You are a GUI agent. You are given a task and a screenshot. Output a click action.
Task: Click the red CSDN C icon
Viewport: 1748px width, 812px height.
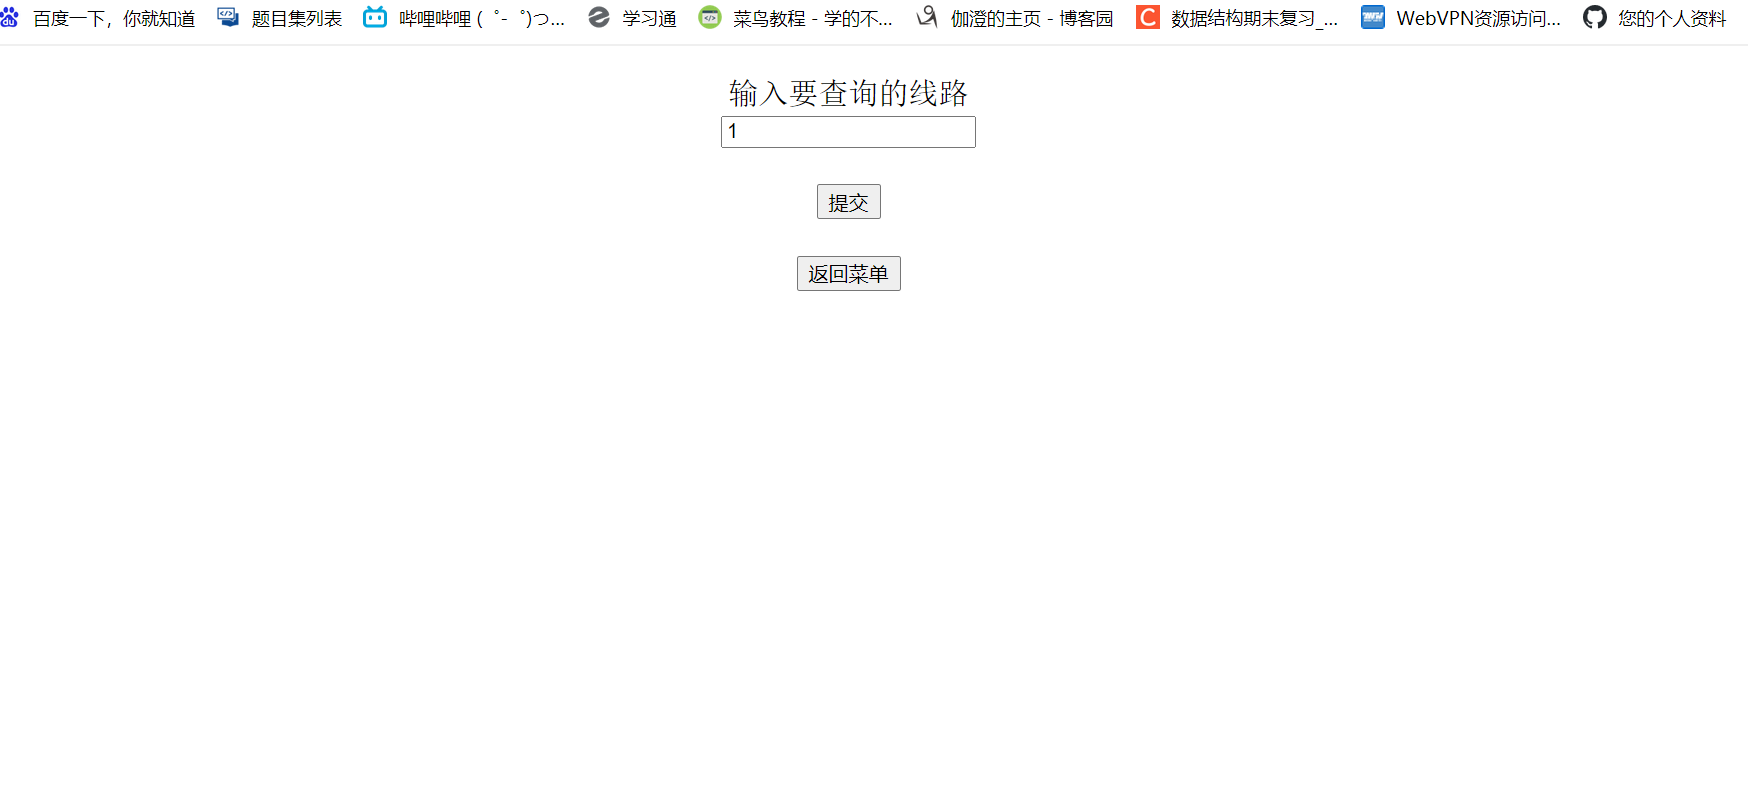[1148, 17]
